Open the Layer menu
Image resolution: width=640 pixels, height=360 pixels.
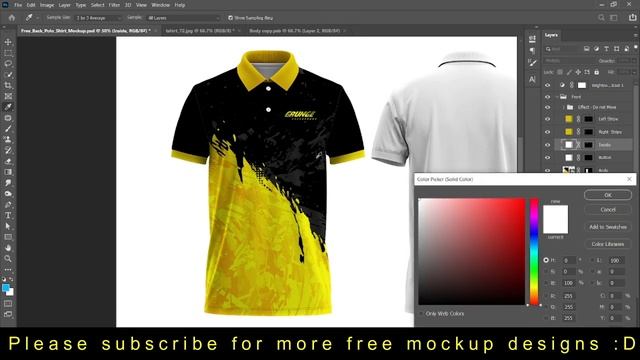point(64,5)
